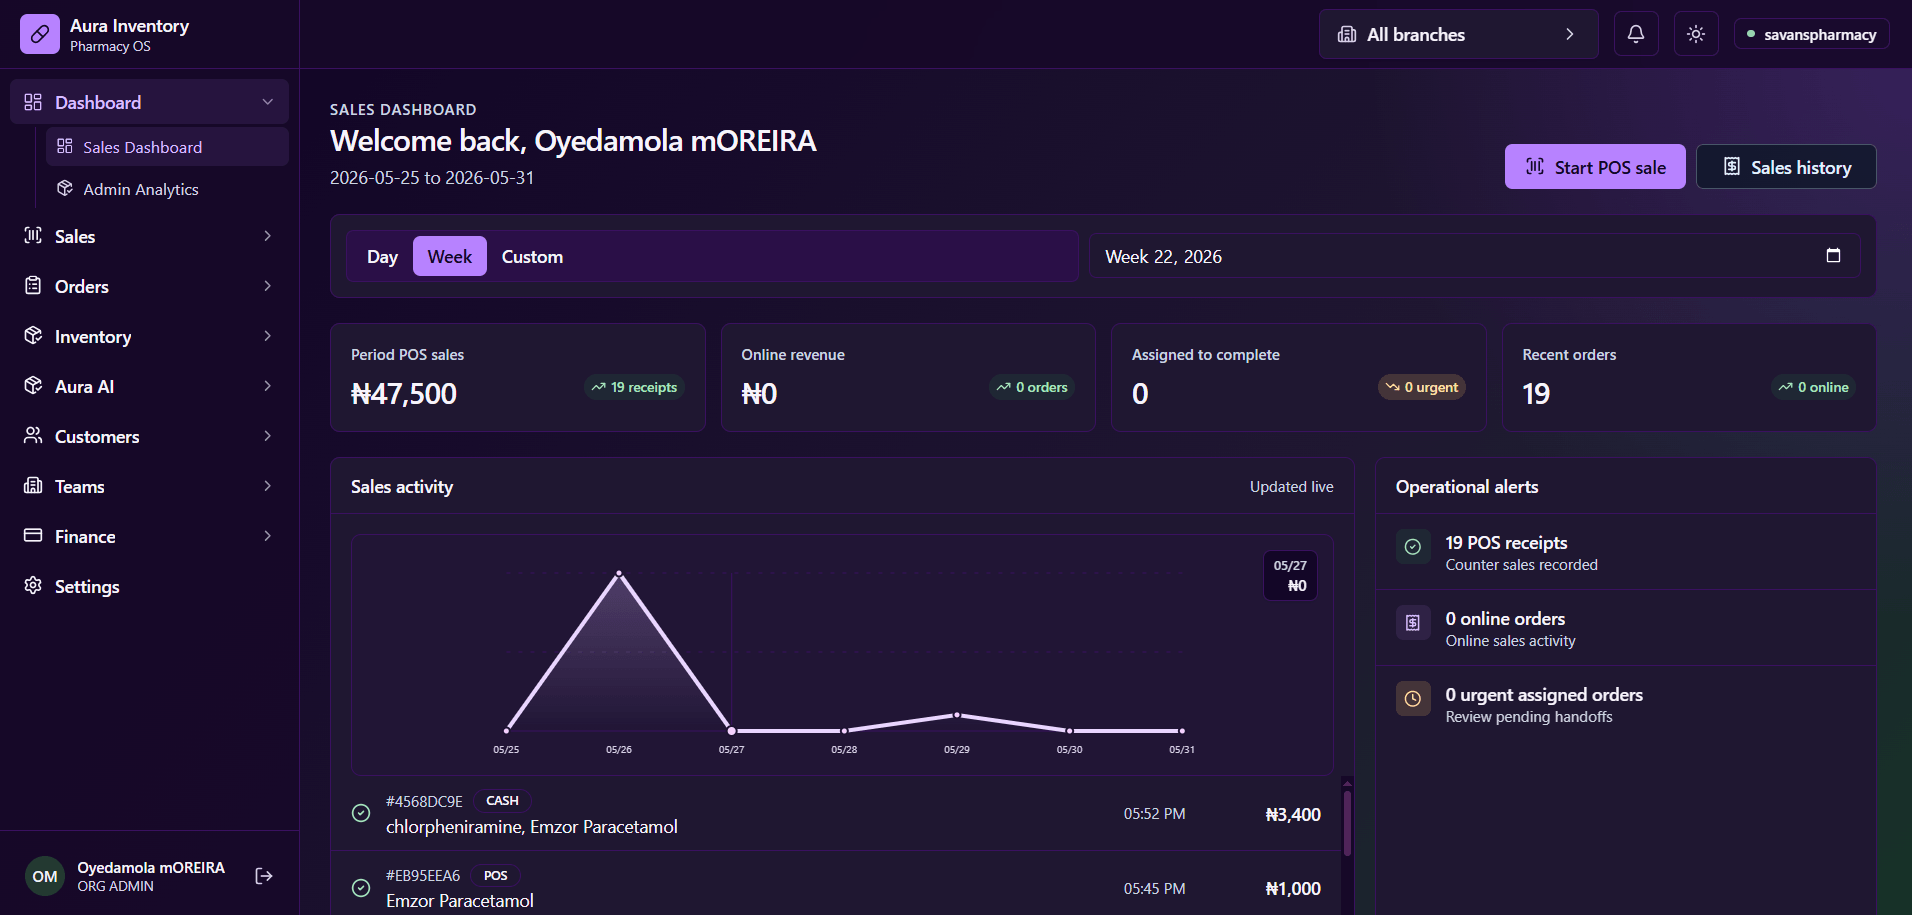Click the 19 POS receipts alert

[x=1626, y=552]
